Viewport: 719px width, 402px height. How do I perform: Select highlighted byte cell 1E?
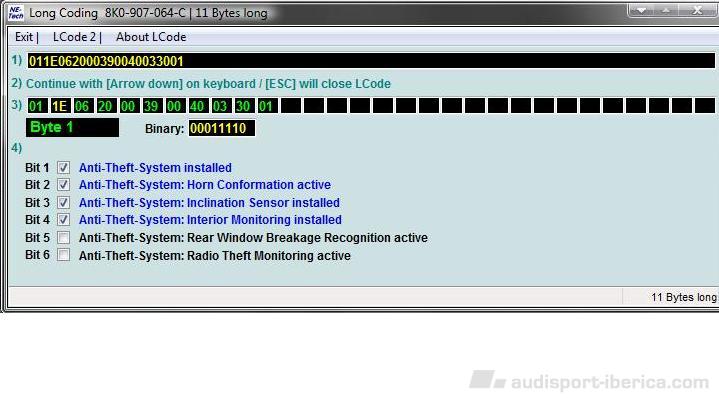click(60, 106)
